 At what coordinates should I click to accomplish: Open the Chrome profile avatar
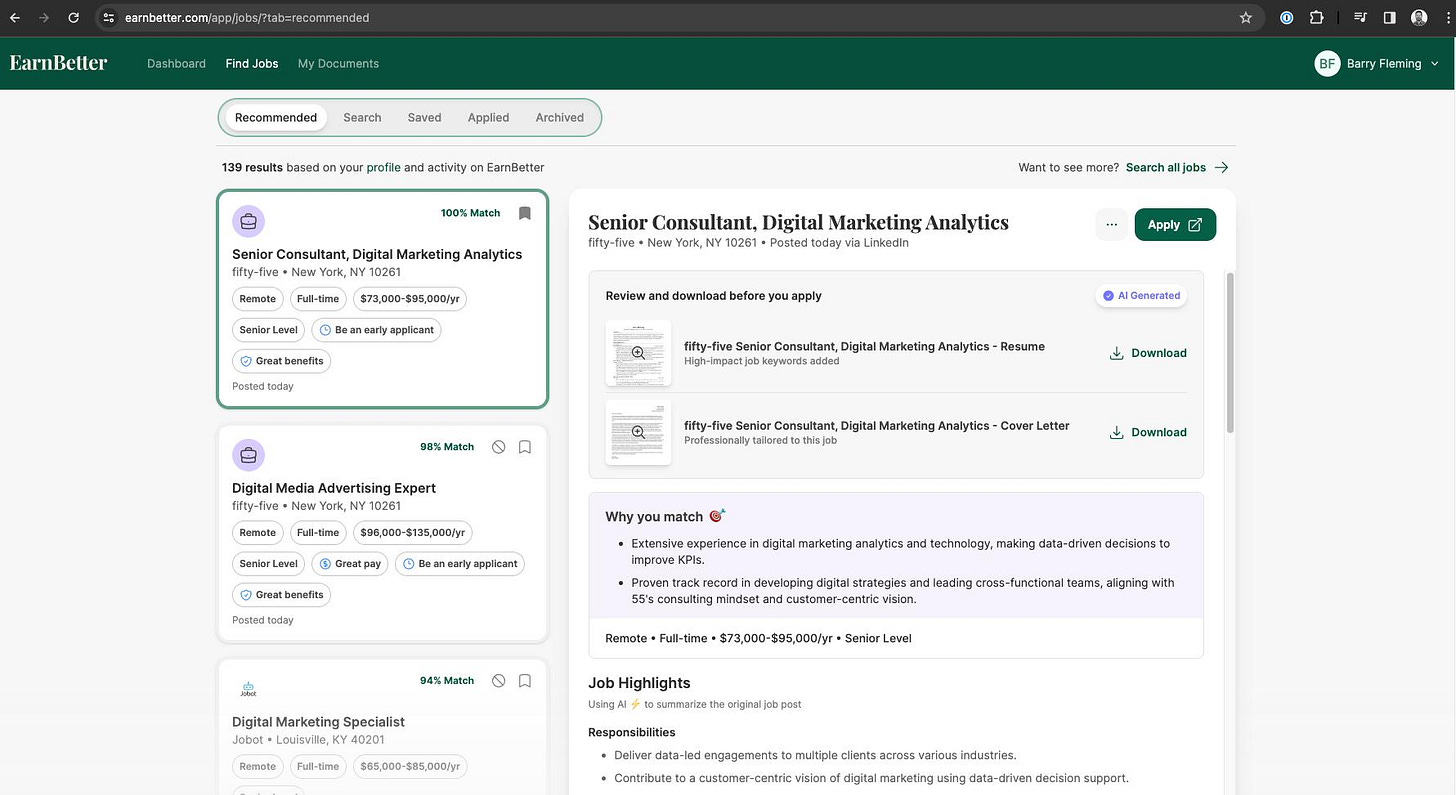click(1418, 17)
